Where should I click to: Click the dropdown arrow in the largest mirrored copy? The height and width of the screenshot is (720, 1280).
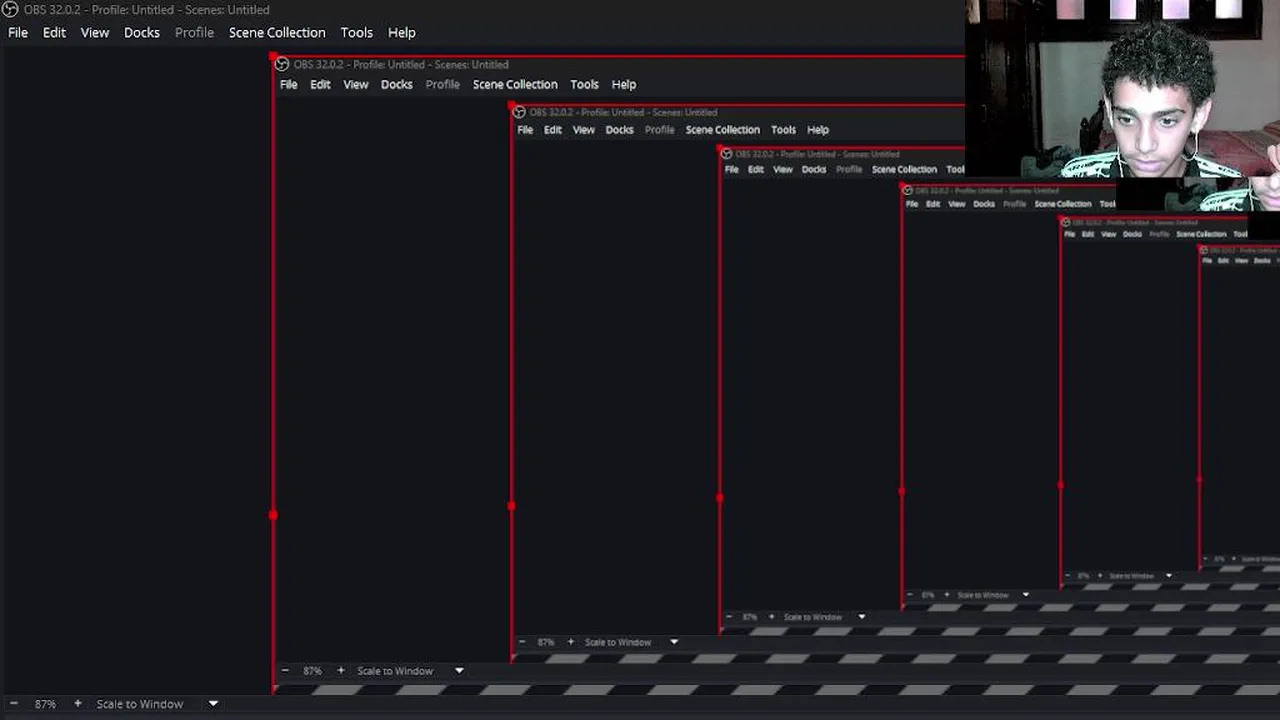pos(459,671)
